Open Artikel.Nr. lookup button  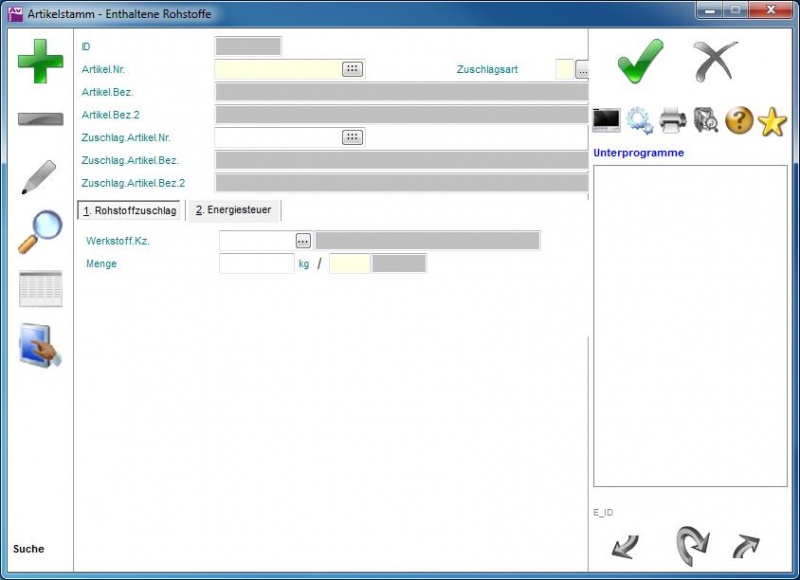352,69
